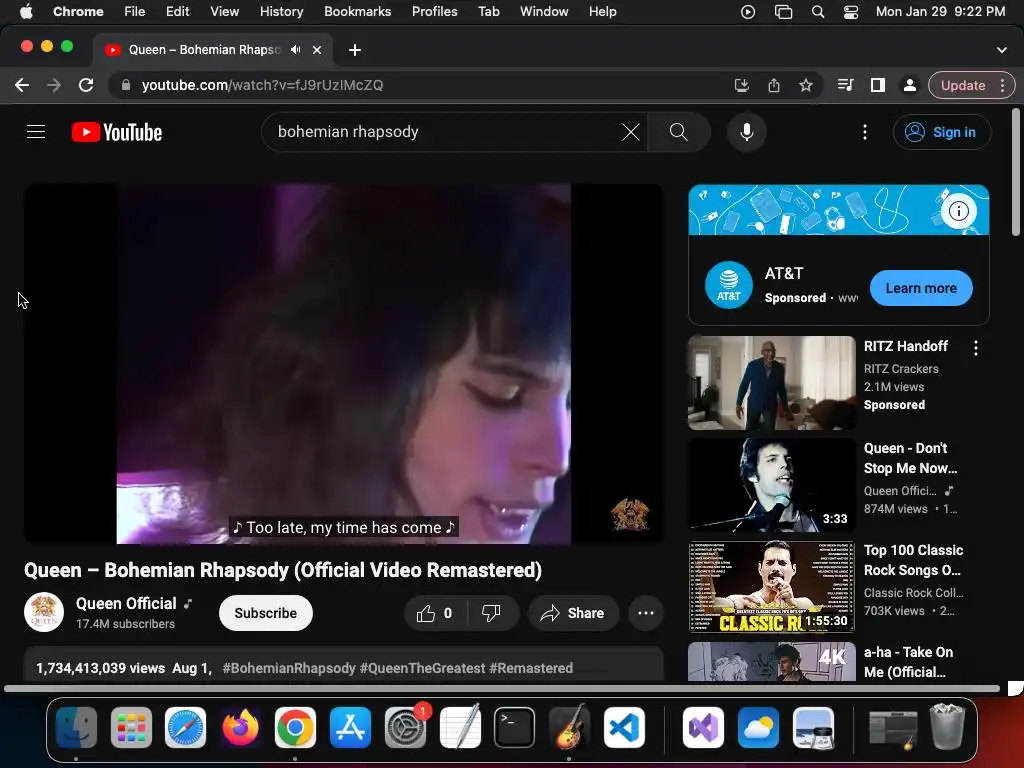Open the Tab menu
The height and width of the screenshot is (768, 1024).
pos(488,11)
